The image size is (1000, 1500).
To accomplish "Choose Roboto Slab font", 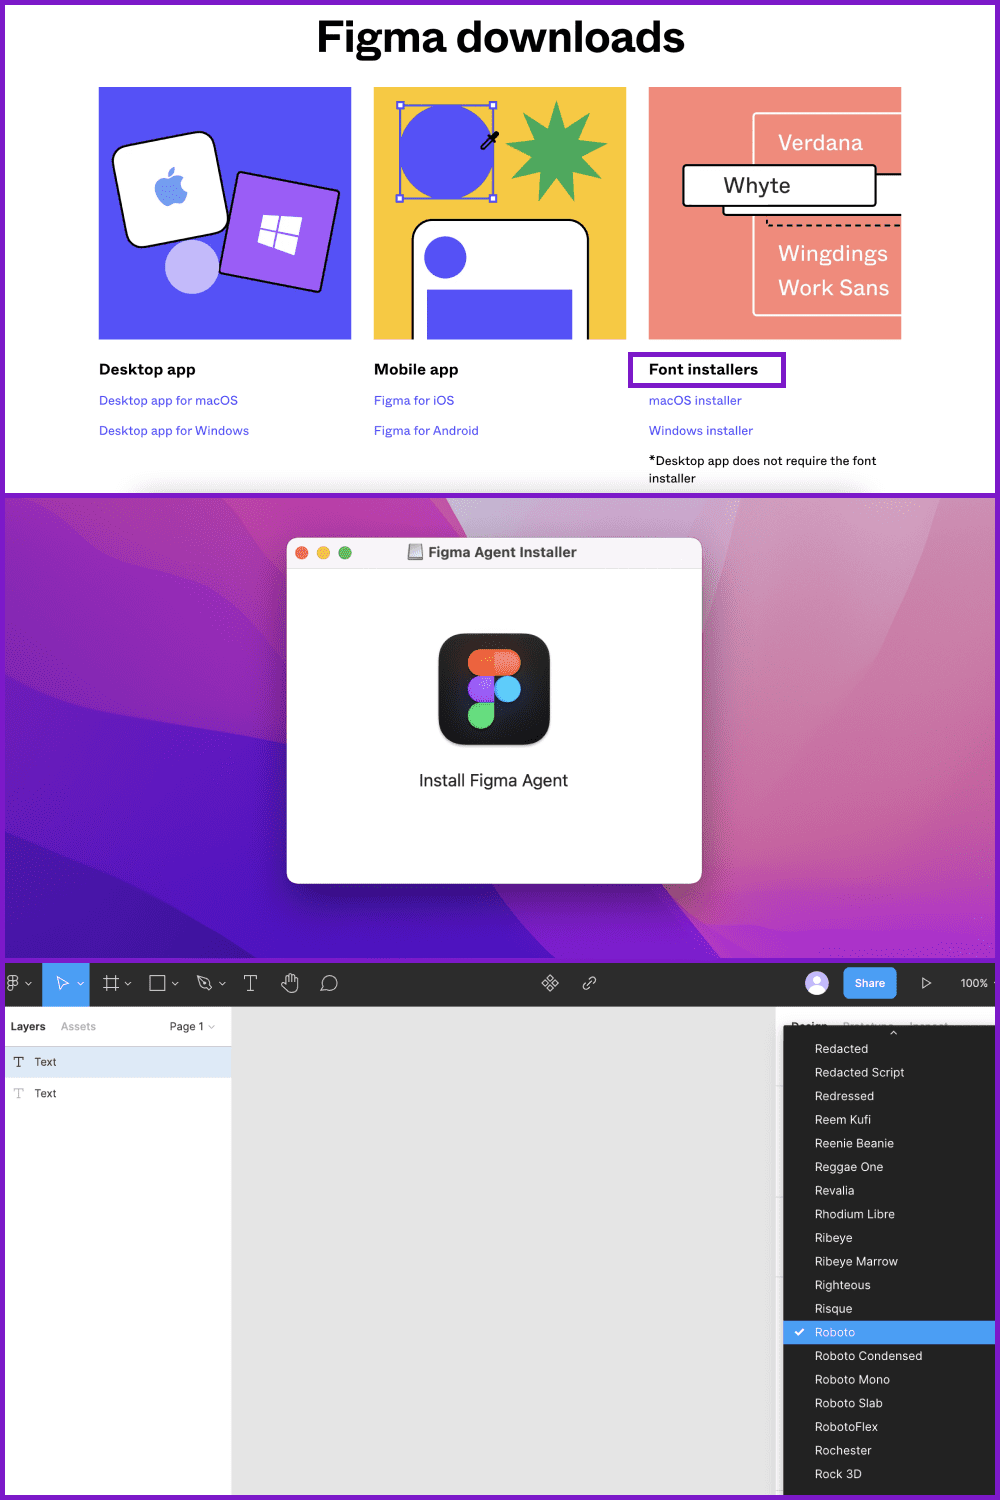I will click(x=889, y=1403).
